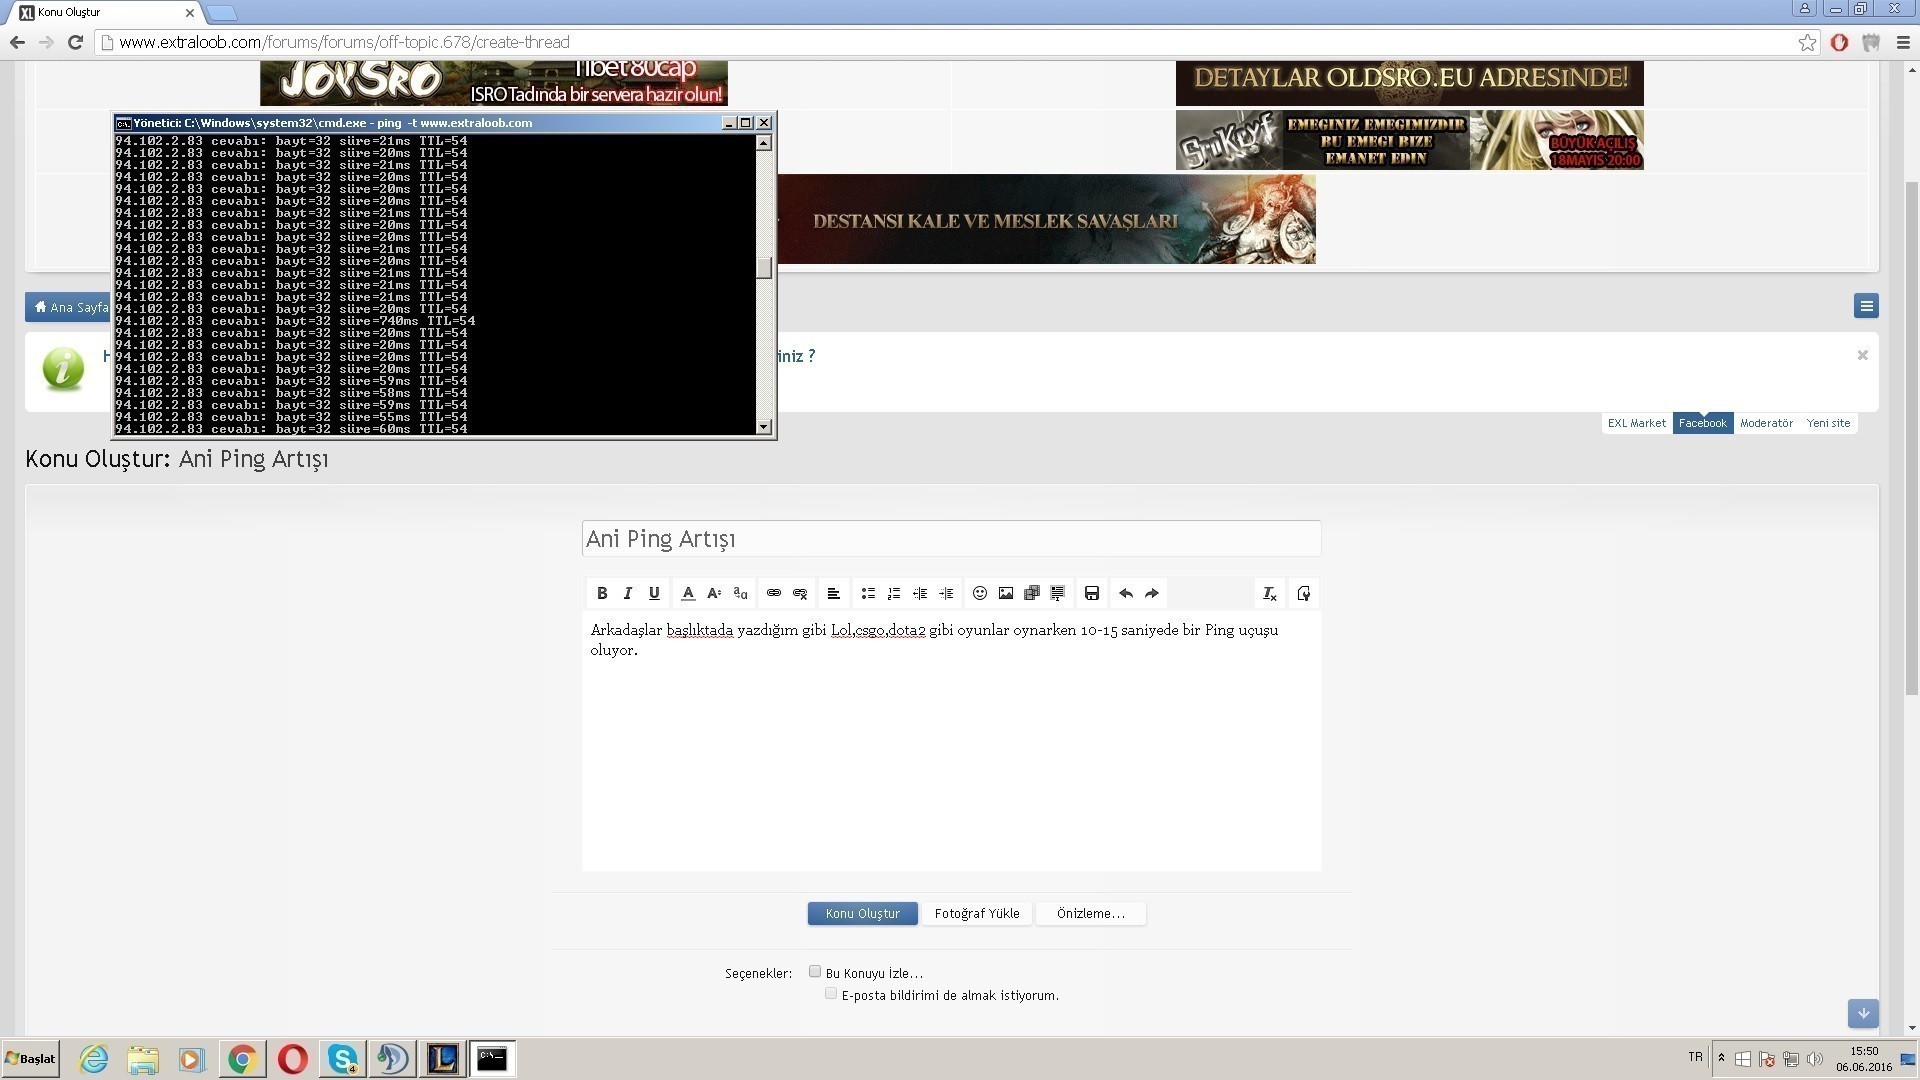The image size is (1920, 1080).
Task: Insert a link into the post
Action: pyautogui.click(x=774, y=593)
